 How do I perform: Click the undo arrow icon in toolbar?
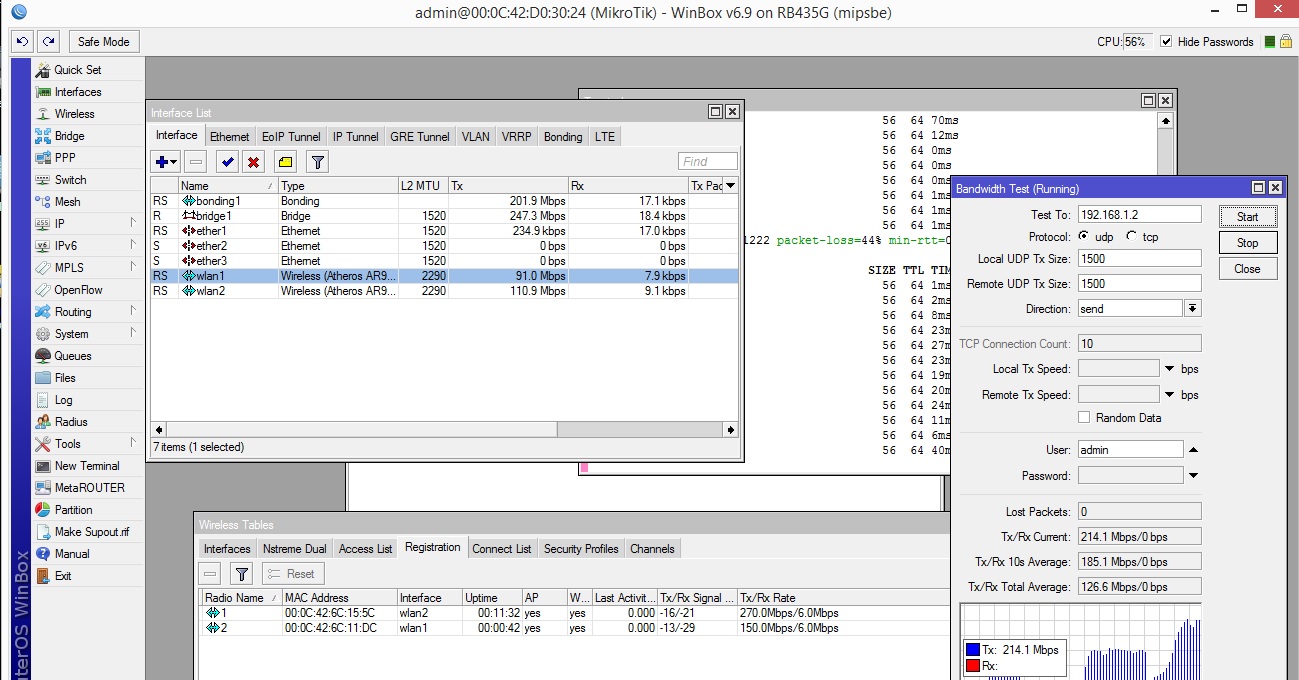[x=22, y=42]
